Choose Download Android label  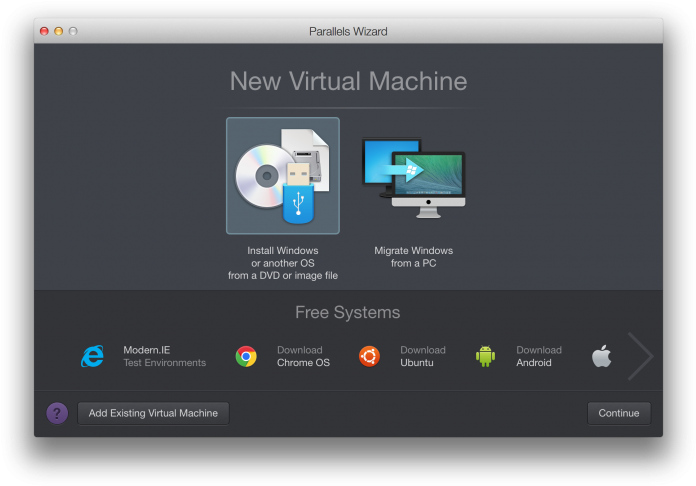539,356
